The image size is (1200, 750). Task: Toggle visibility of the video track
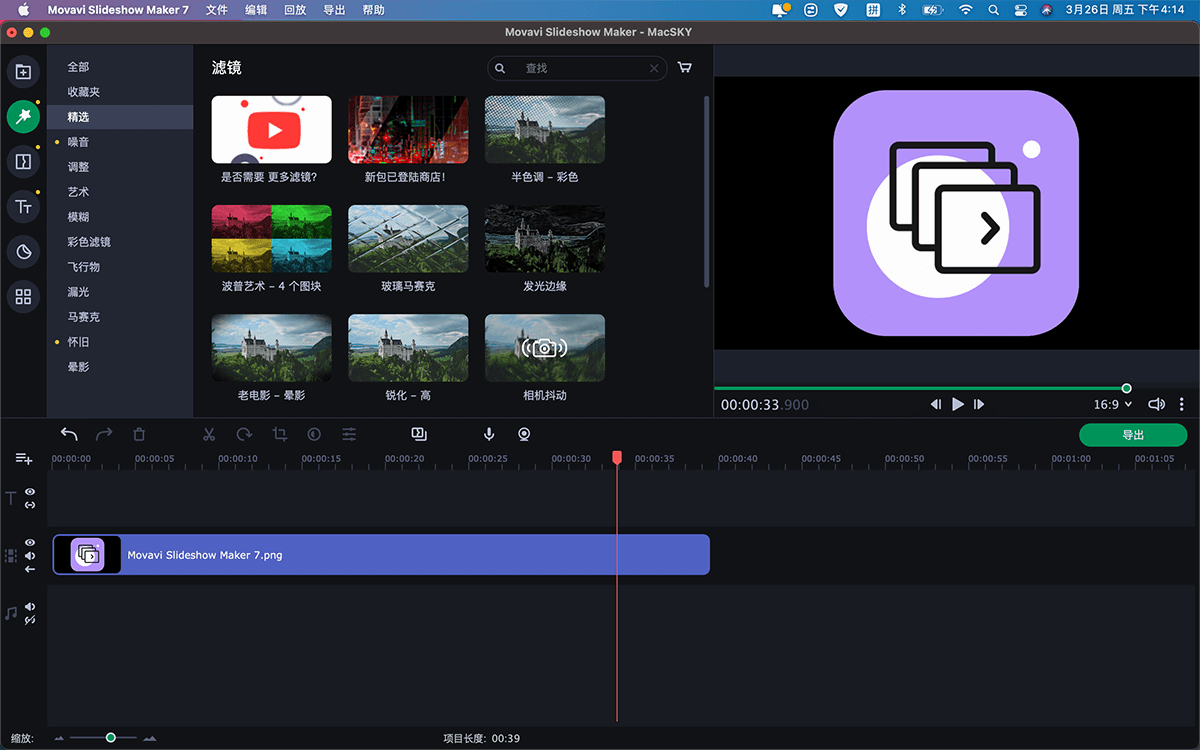click(x=30, y=543)
